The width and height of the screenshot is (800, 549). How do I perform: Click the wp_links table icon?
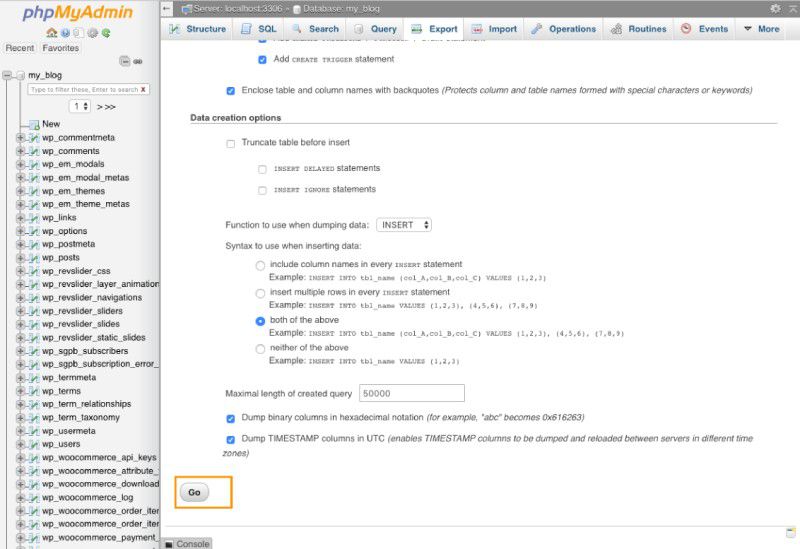pyautogui.click(x=34, y=218)
